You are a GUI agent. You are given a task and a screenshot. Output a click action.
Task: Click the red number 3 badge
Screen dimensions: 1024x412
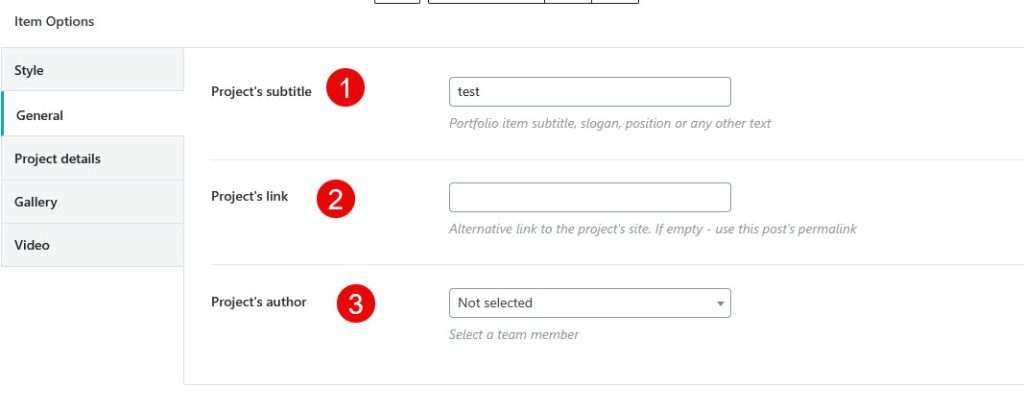(x=355, y=304)
